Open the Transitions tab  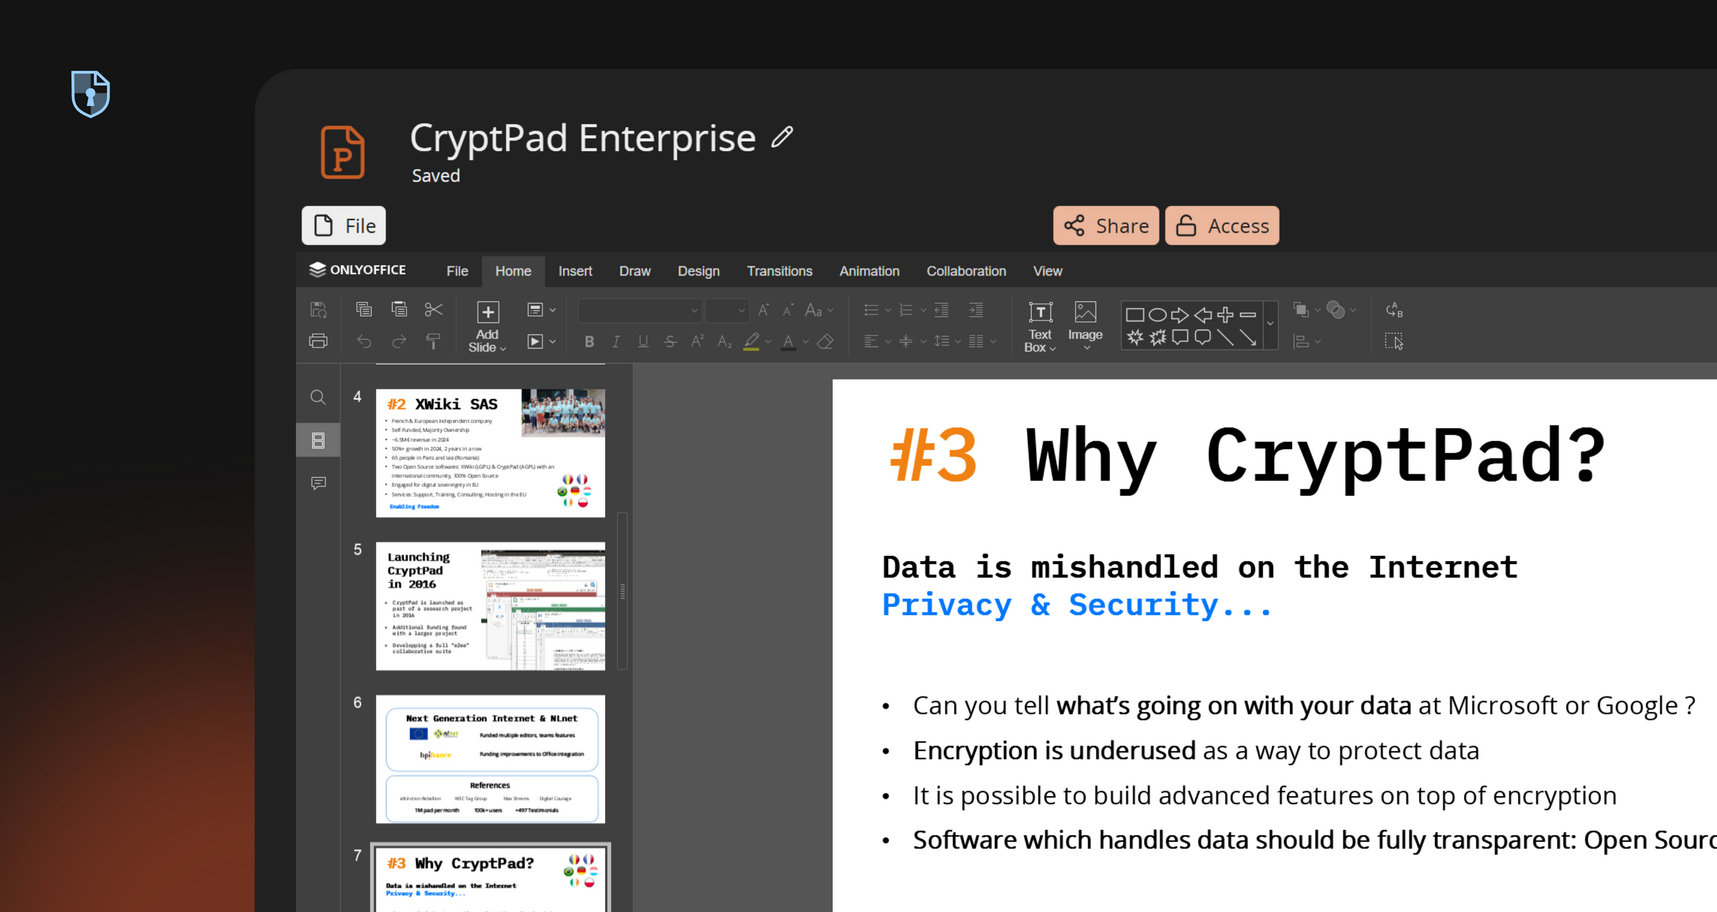[x=779, y=271]
